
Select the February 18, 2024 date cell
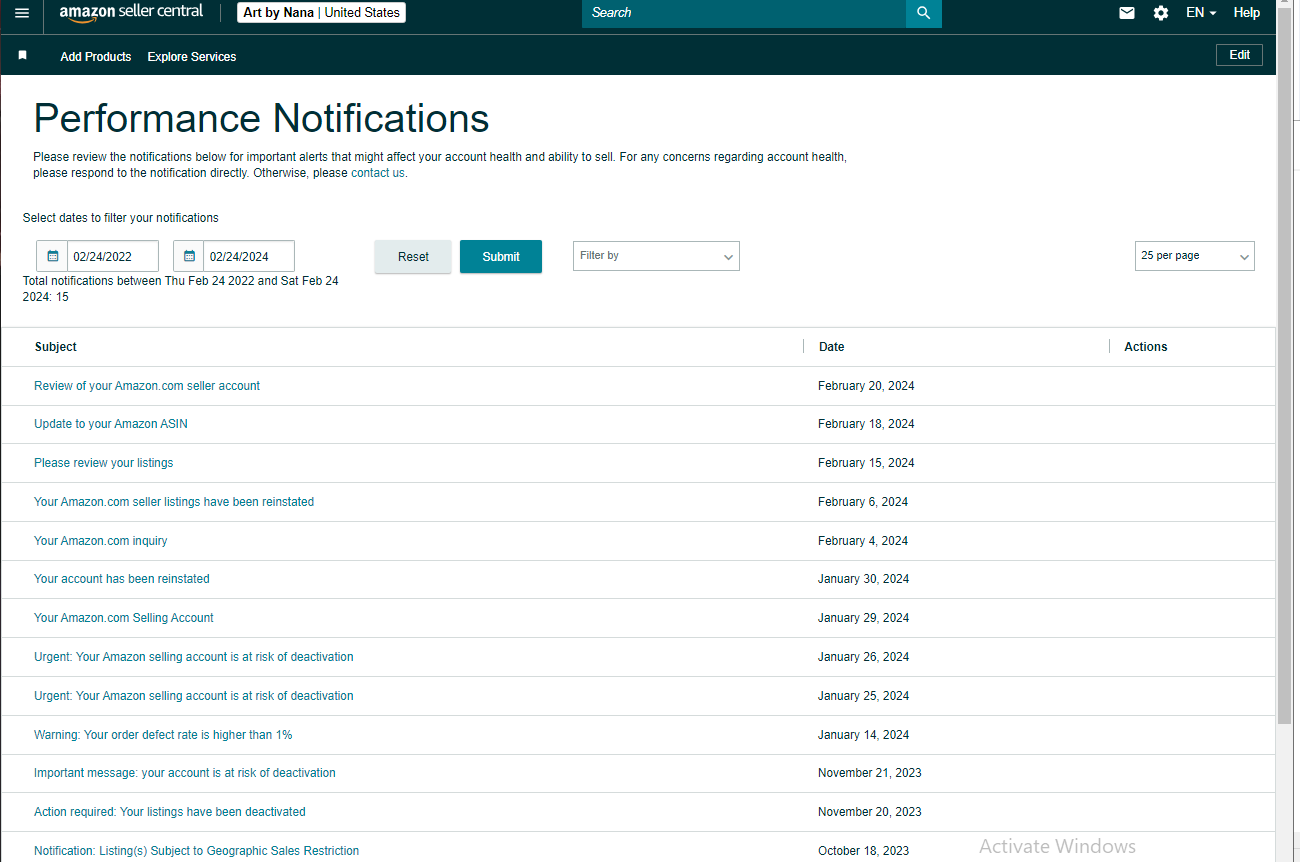point(866,424)
